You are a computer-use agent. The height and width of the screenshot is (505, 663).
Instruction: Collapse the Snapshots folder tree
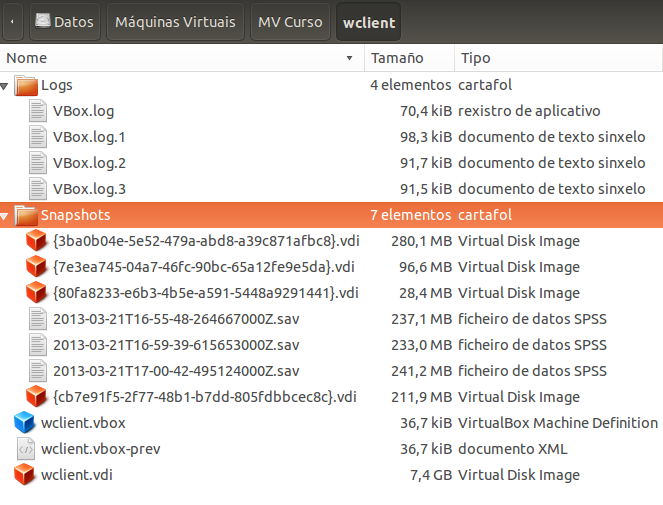tap(4, 216)
